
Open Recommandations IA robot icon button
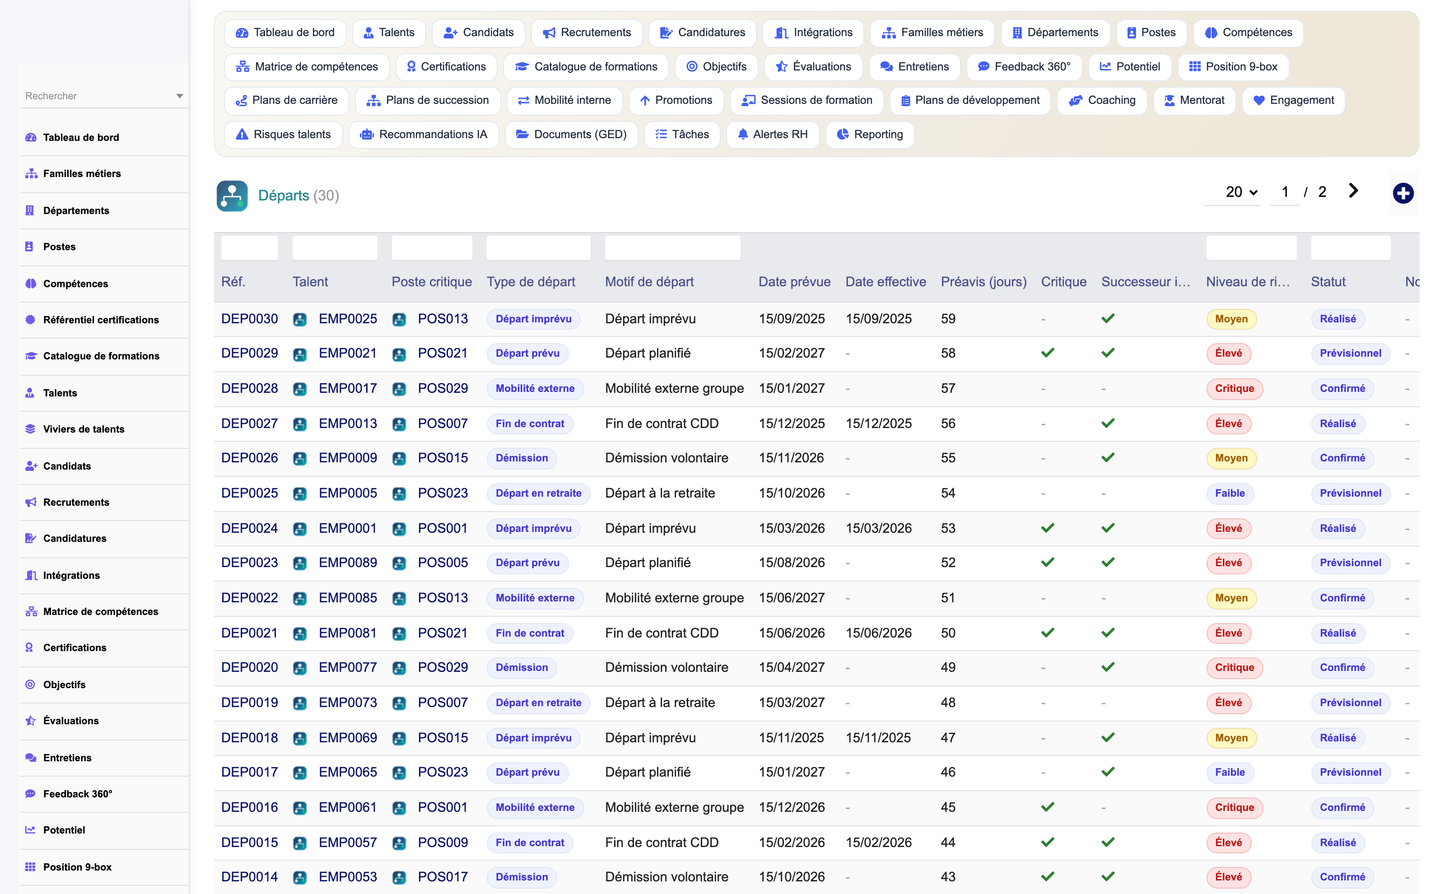pyautogui.click(x=367, y=134)
